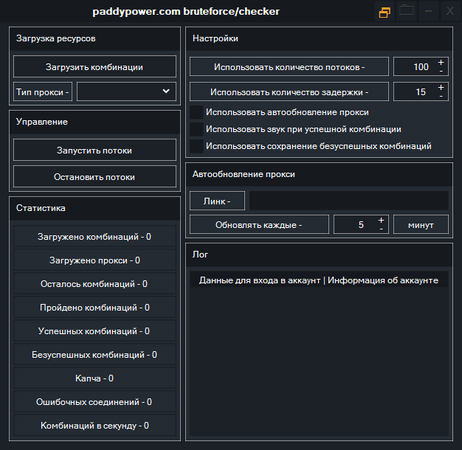Click the Загрузить комбинации button
This screenshot has width=462, height=450.
95,67
